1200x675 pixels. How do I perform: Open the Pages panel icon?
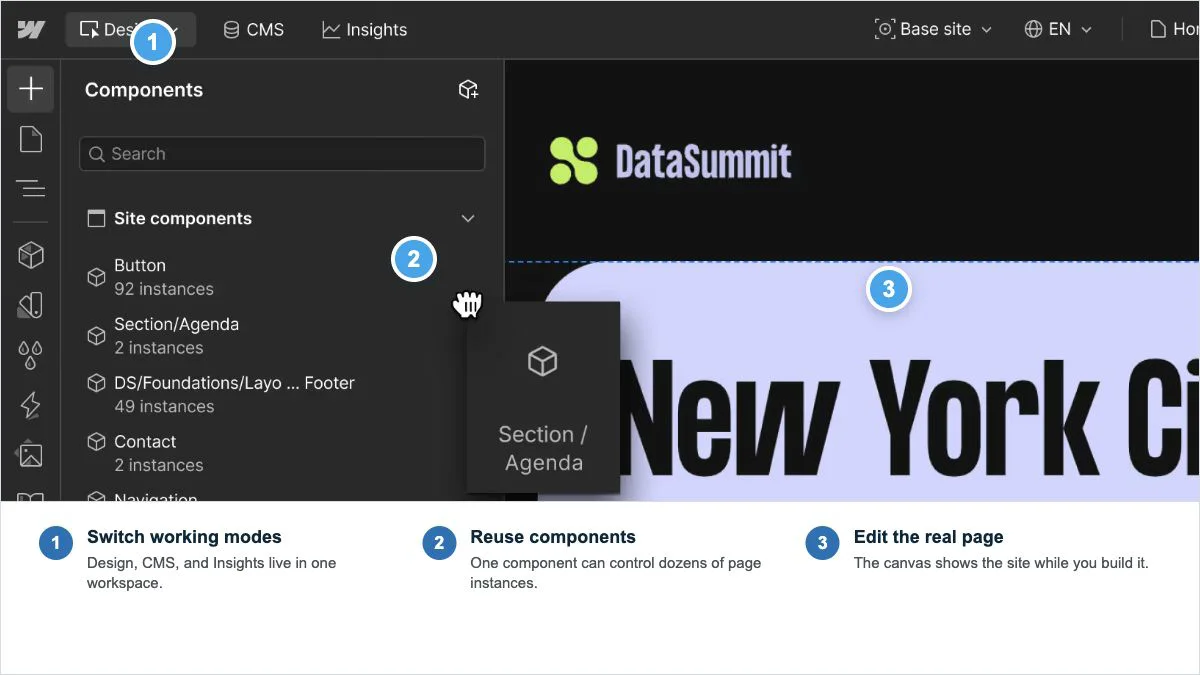31,139
